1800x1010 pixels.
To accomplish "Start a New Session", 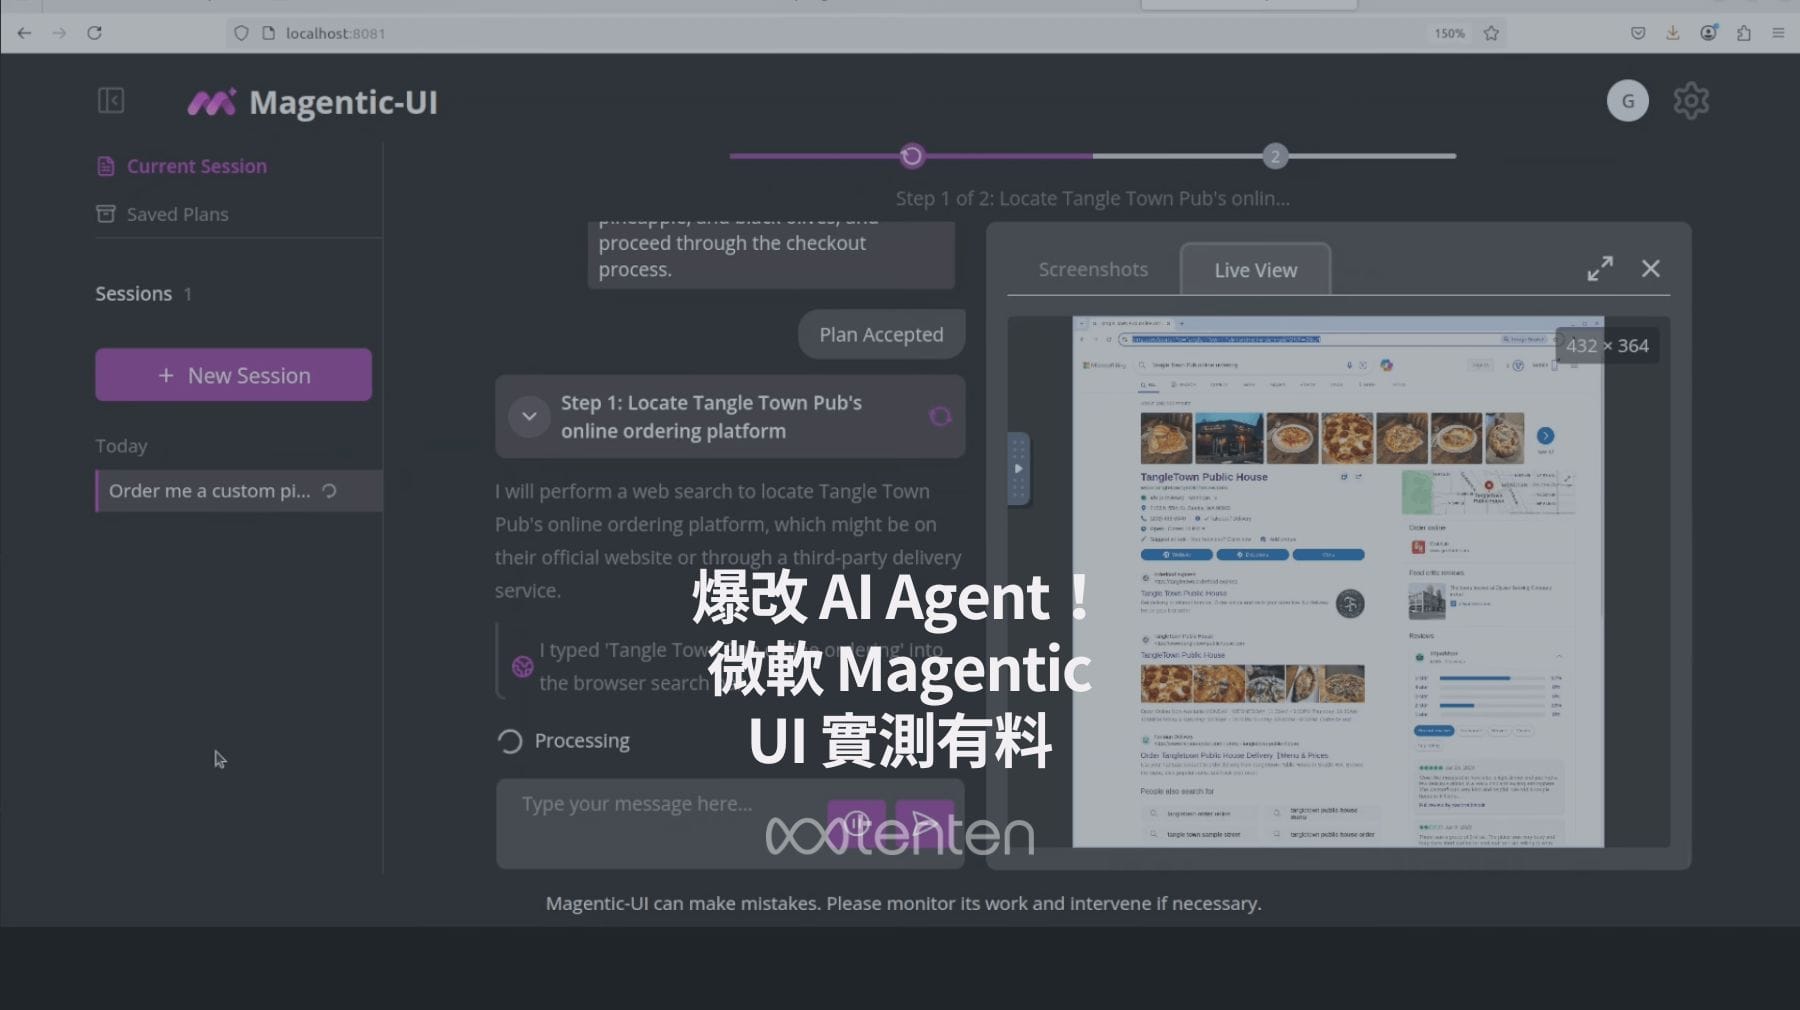I will pos(233,375).
